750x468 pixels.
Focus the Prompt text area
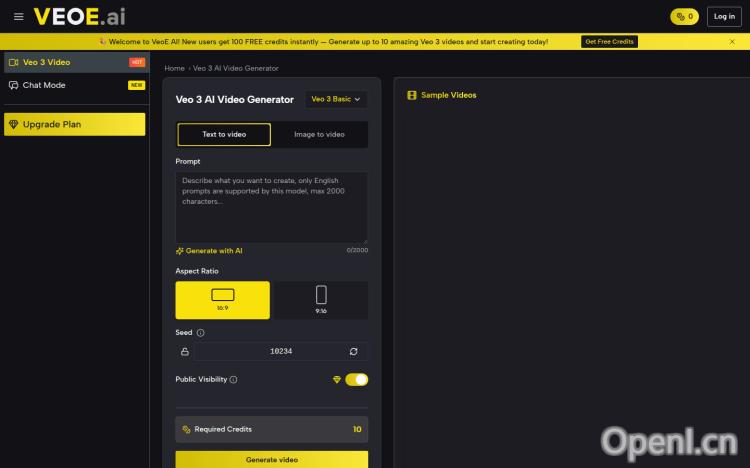[x=272, y=207]
